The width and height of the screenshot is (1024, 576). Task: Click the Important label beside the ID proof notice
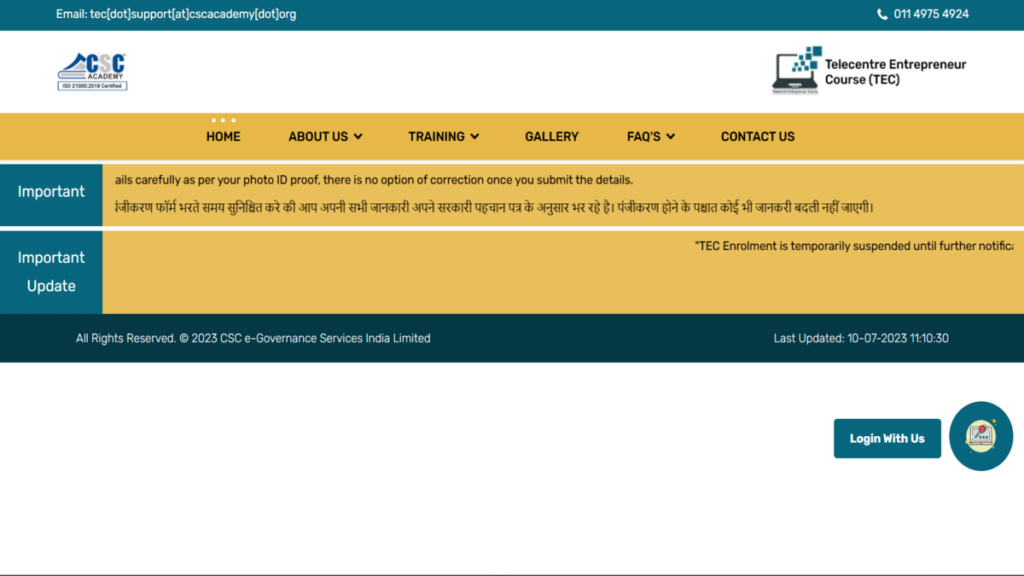(x=51, y=191)
